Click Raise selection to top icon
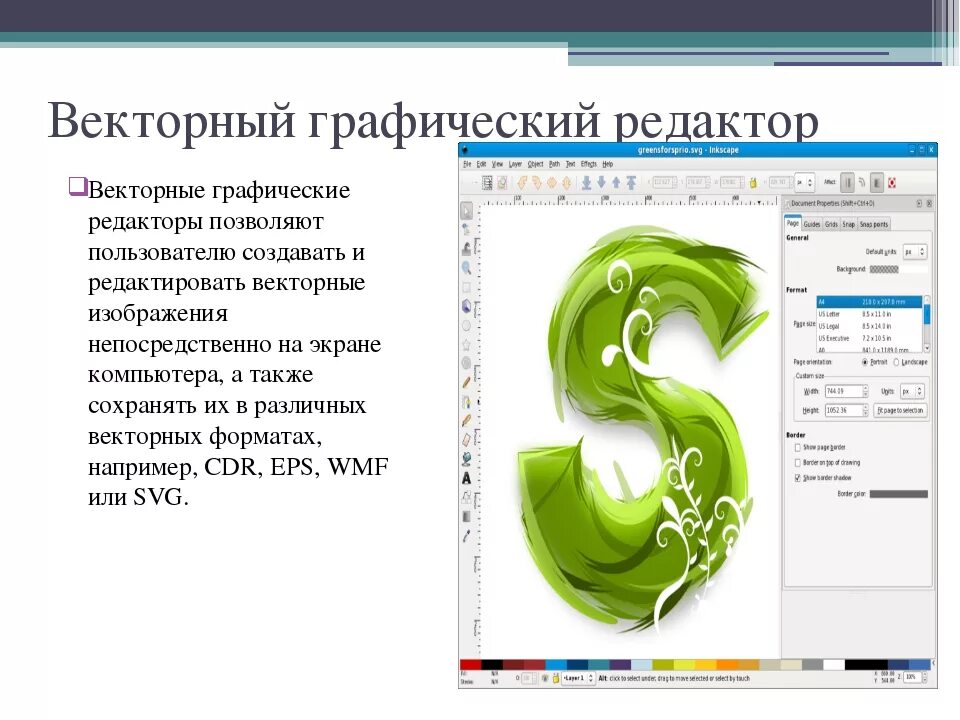This screenshot has width=960, height=720. 631,182
